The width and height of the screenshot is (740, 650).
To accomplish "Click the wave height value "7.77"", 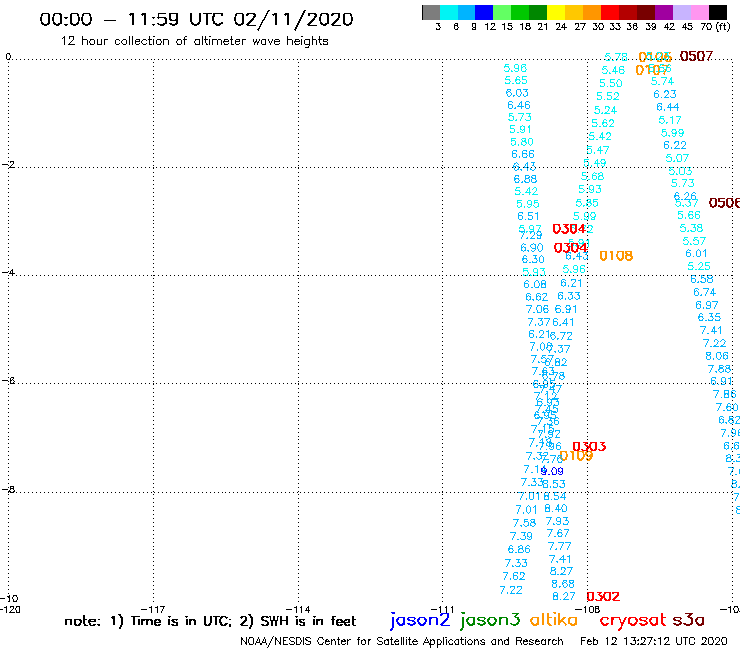I will pos(560,546).
